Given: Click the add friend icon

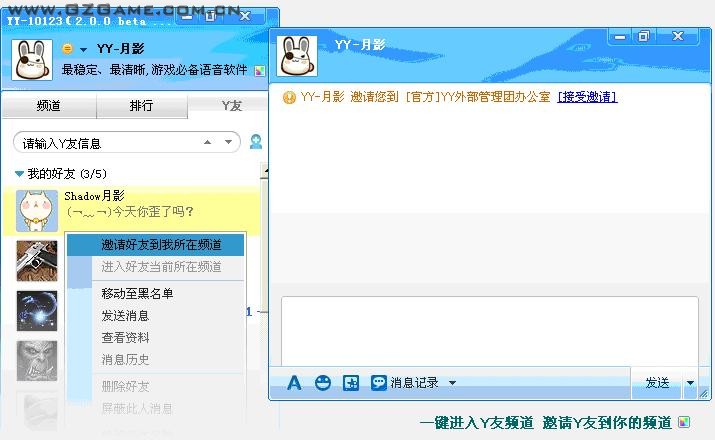Looking at the screenshot, I should [x=256, y=142].
